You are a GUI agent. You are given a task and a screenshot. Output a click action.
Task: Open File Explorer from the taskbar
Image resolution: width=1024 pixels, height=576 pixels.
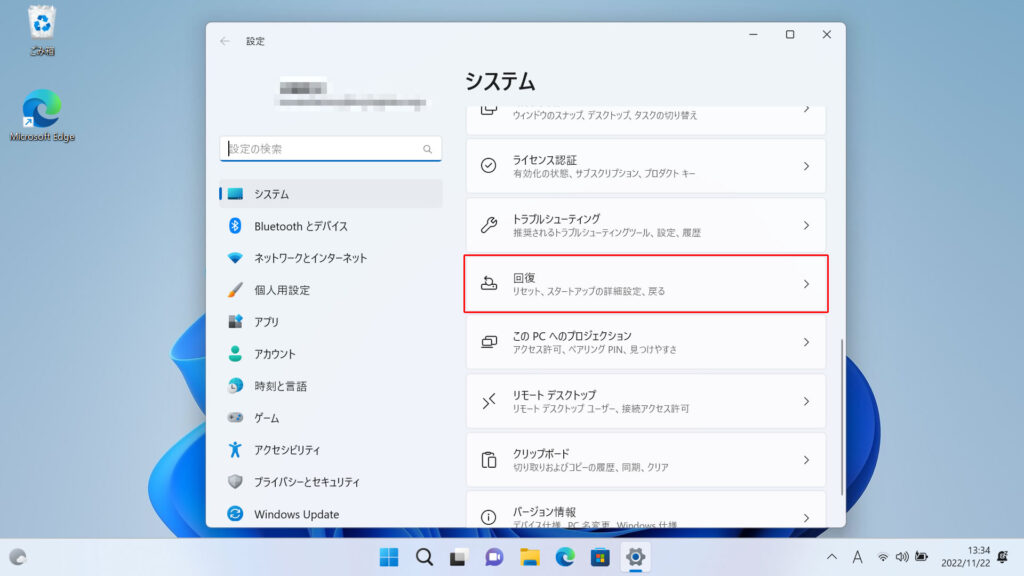tap(530, 557)
